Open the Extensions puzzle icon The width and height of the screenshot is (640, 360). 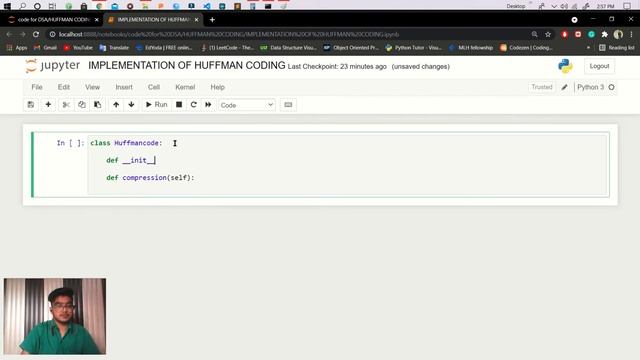pyautogui.click(x=604, y=34)
